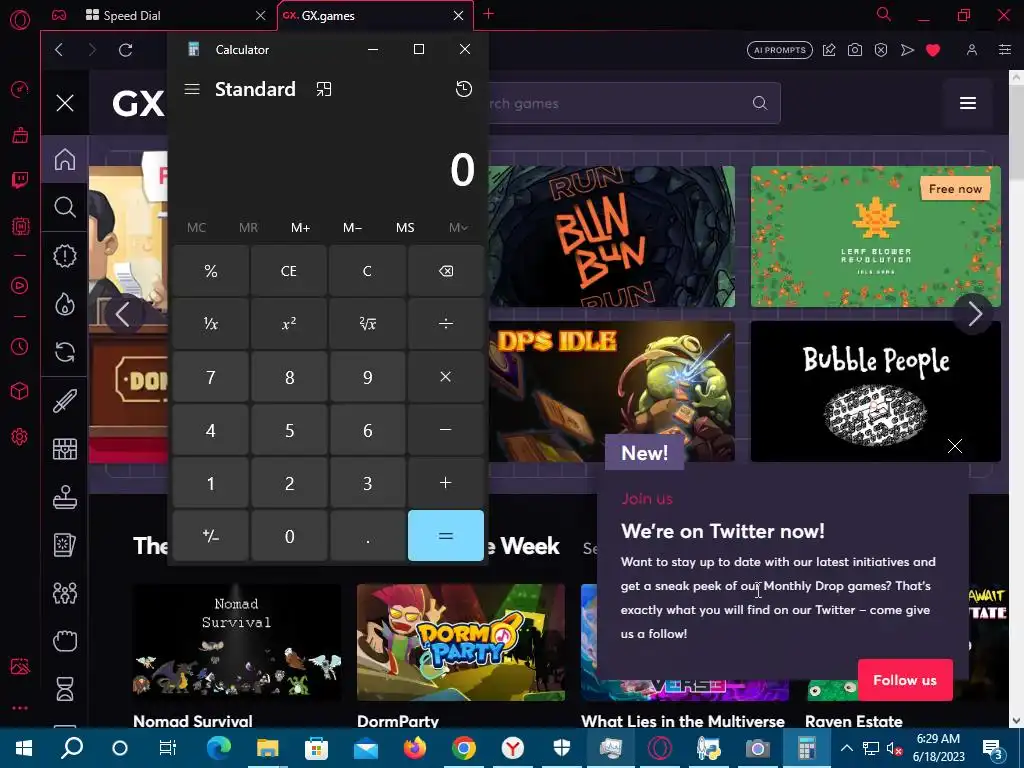Show previous carousel slide arrow

click(123, 314)
